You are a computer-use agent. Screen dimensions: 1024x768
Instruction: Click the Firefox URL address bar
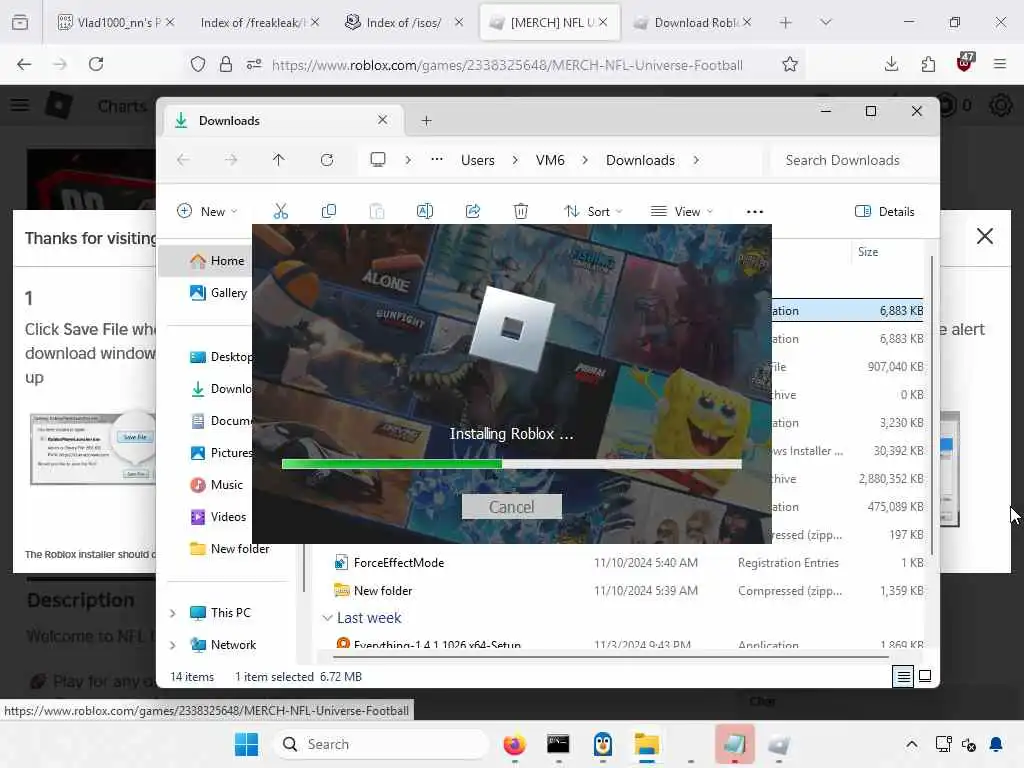tap(507, 65)
